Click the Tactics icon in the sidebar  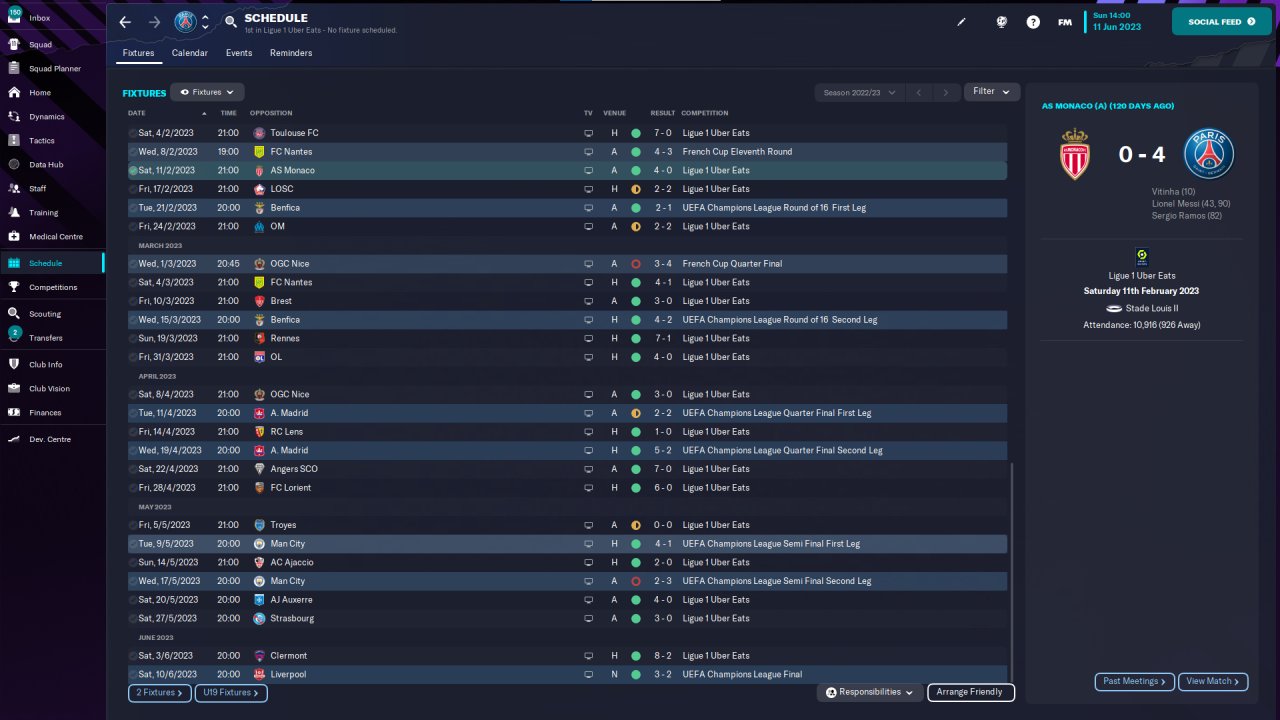(14, 140)
